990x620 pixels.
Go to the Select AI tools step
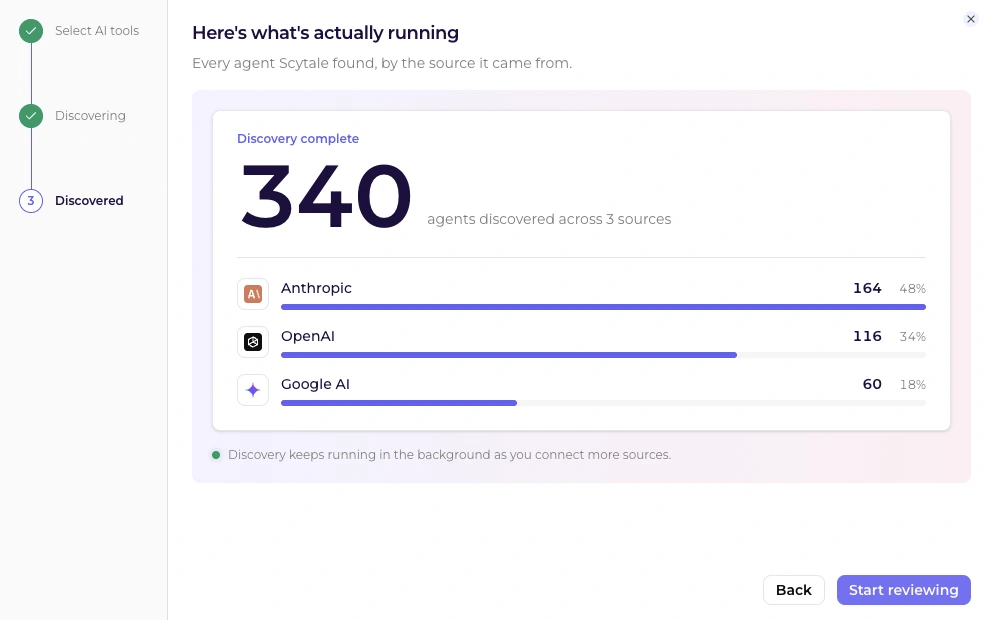coord(97,31)
